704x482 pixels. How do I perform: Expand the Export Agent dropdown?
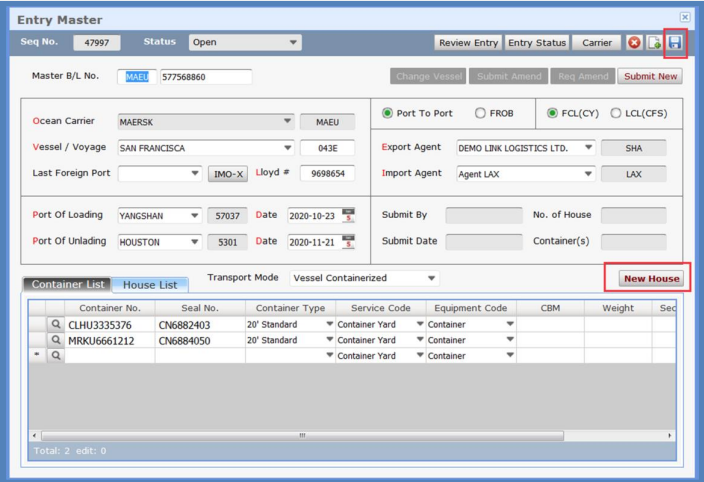(x=589, y=147)
